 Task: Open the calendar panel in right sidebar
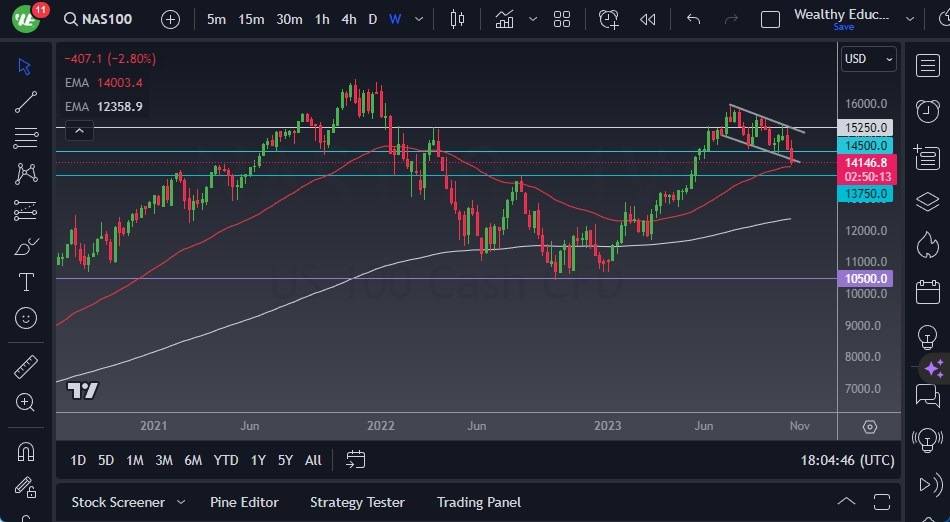[x=928, y=292]
